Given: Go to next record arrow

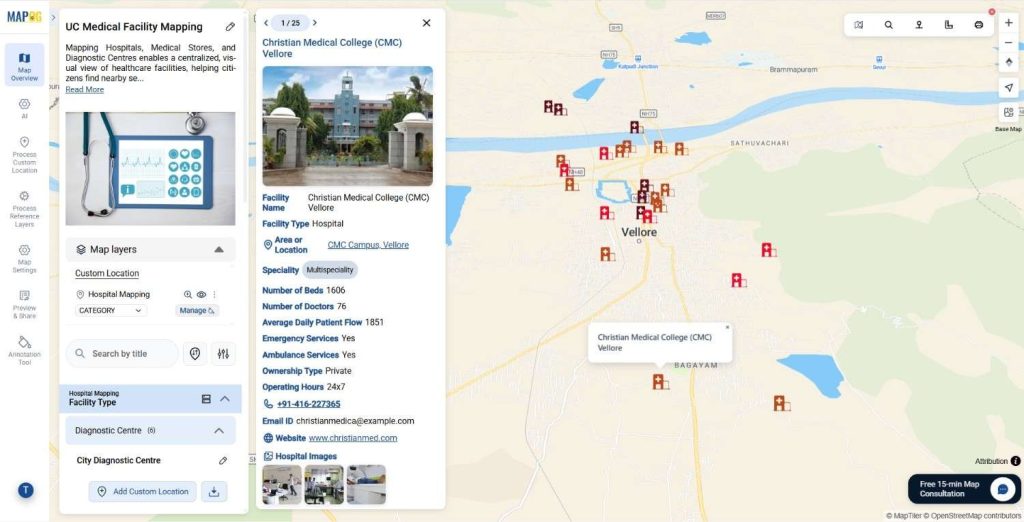Looking at the screenshot, I should point(315,23).
